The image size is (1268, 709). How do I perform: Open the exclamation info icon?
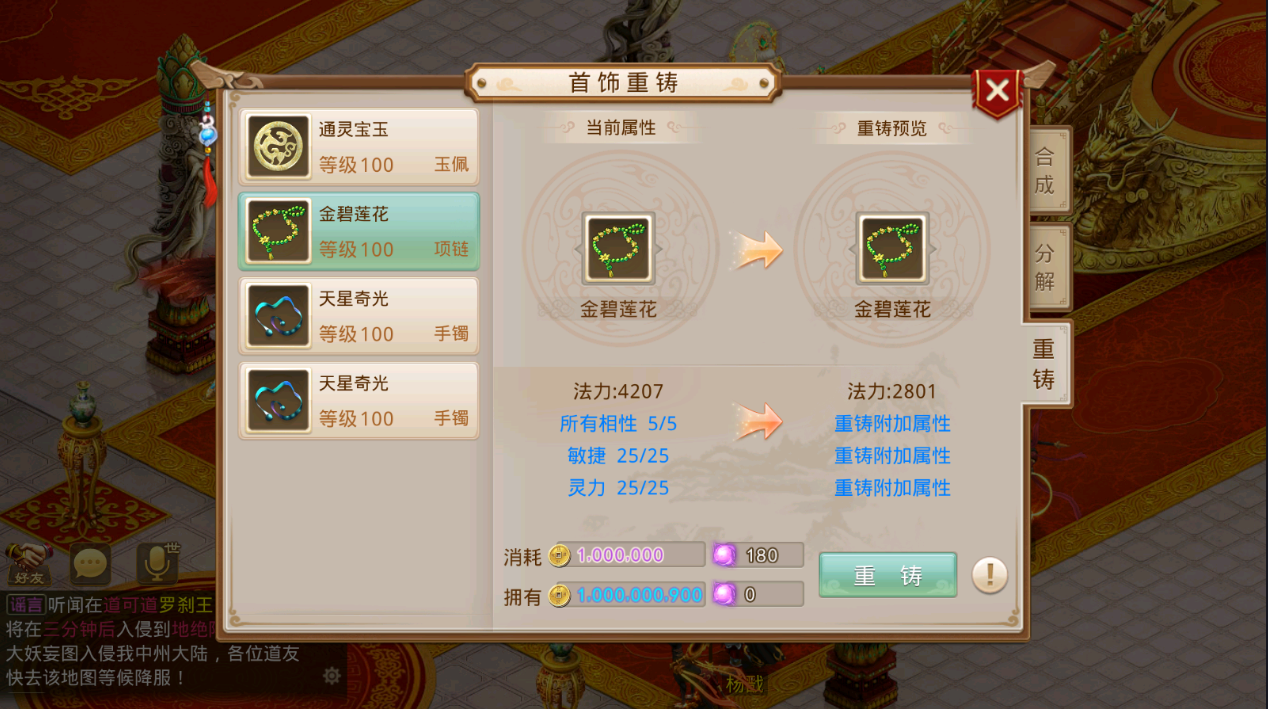pos(989,574)
